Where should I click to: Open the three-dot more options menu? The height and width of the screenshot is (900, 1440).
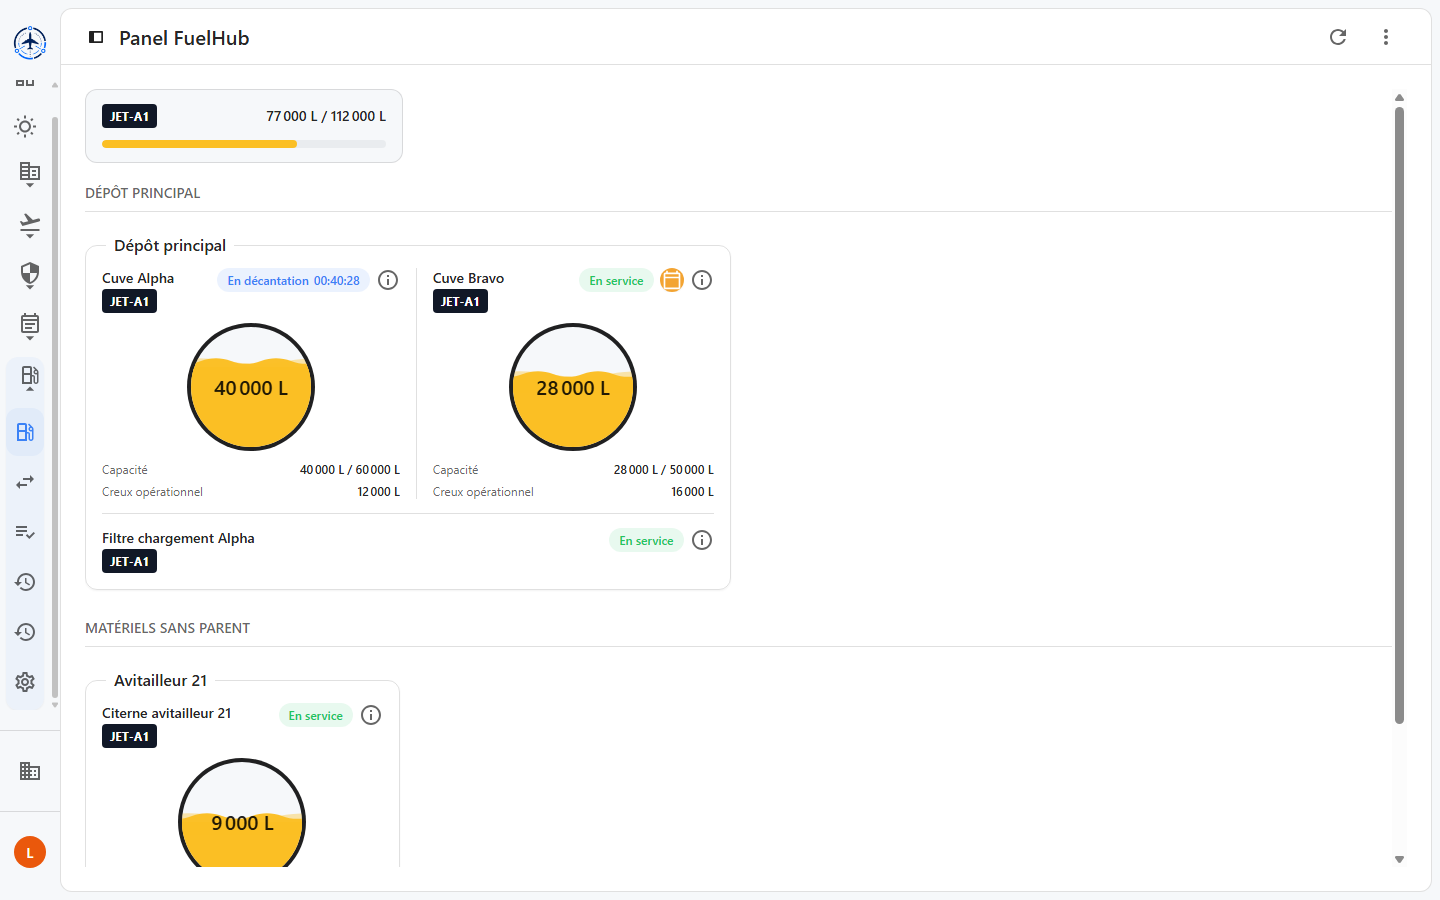pos(1386,37)
